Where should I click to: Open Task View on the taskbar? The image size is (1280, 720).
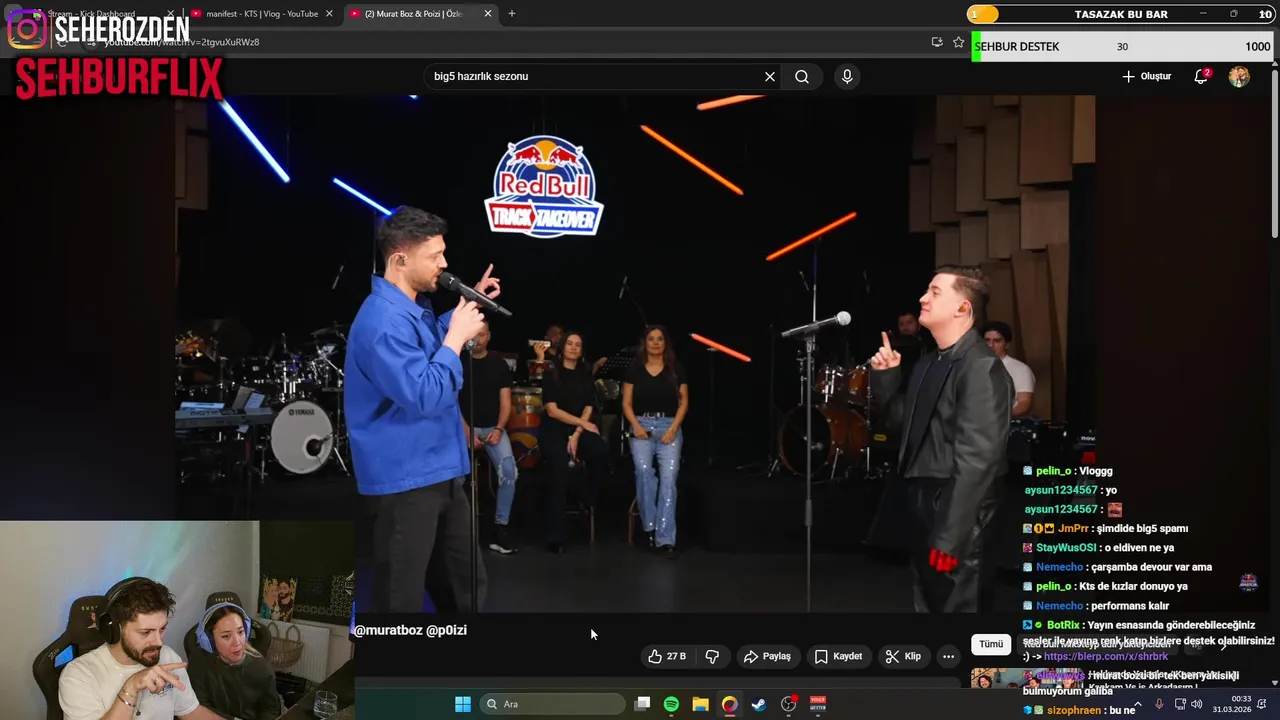(x=643, y=704)
